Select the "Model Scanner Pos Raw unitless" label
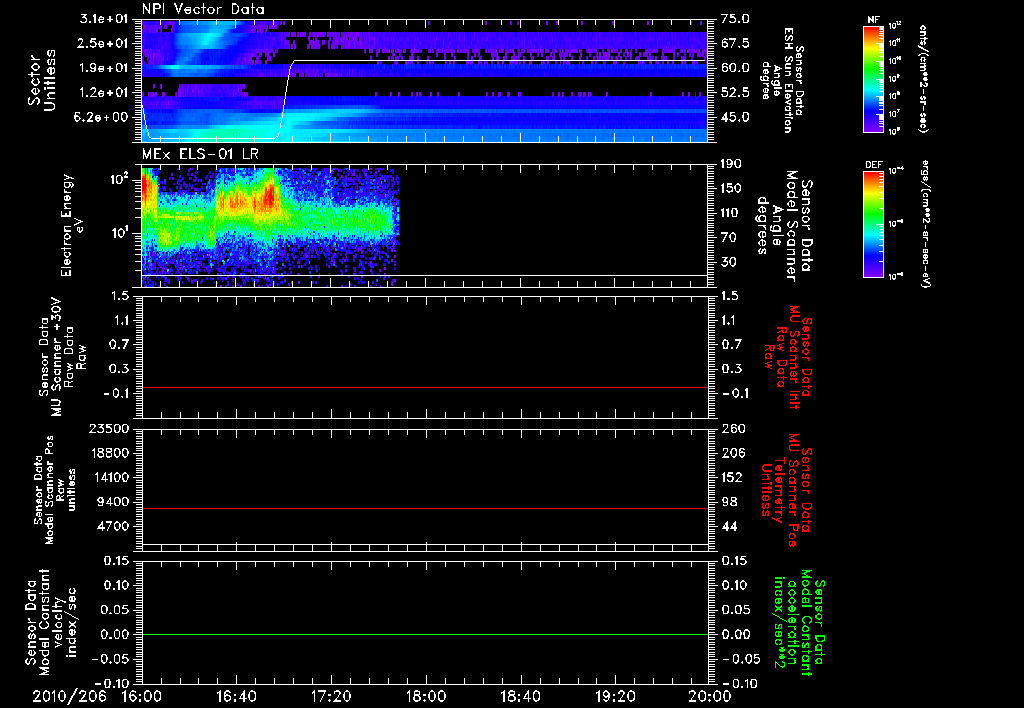Viewport: 1024px width, 708px height. click(x=54, y=490)
